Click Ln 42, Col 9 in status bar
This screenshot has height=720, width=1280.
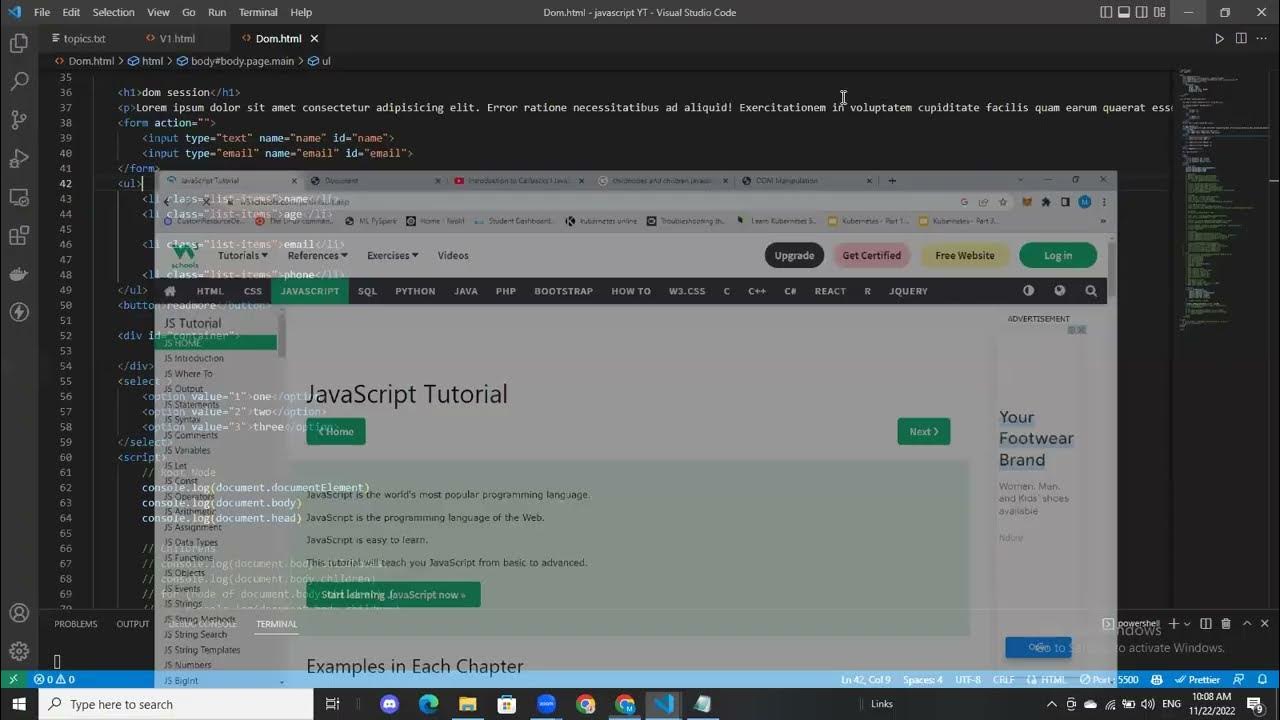[866, 679]
